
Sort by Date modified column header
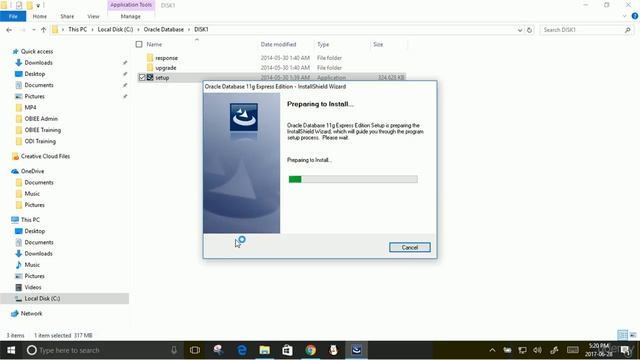pos(278,44)
